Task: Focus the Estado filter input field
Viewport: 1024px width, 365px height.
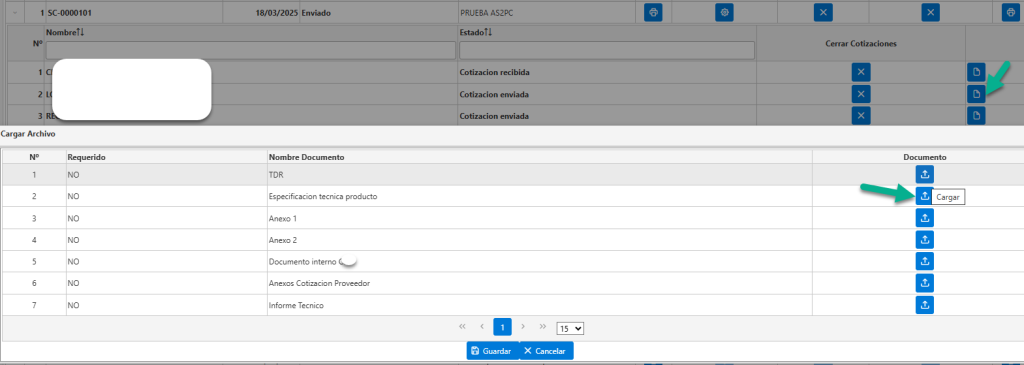Action: (x=607, y=50)
